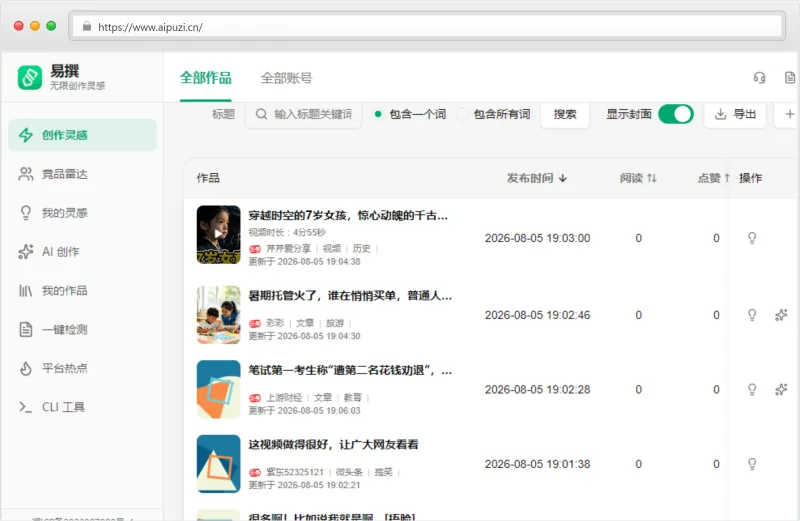This screenshot has width=800, height=521.
Task: Click the lock icon in address bar
Action: click(x=87, y=27)
